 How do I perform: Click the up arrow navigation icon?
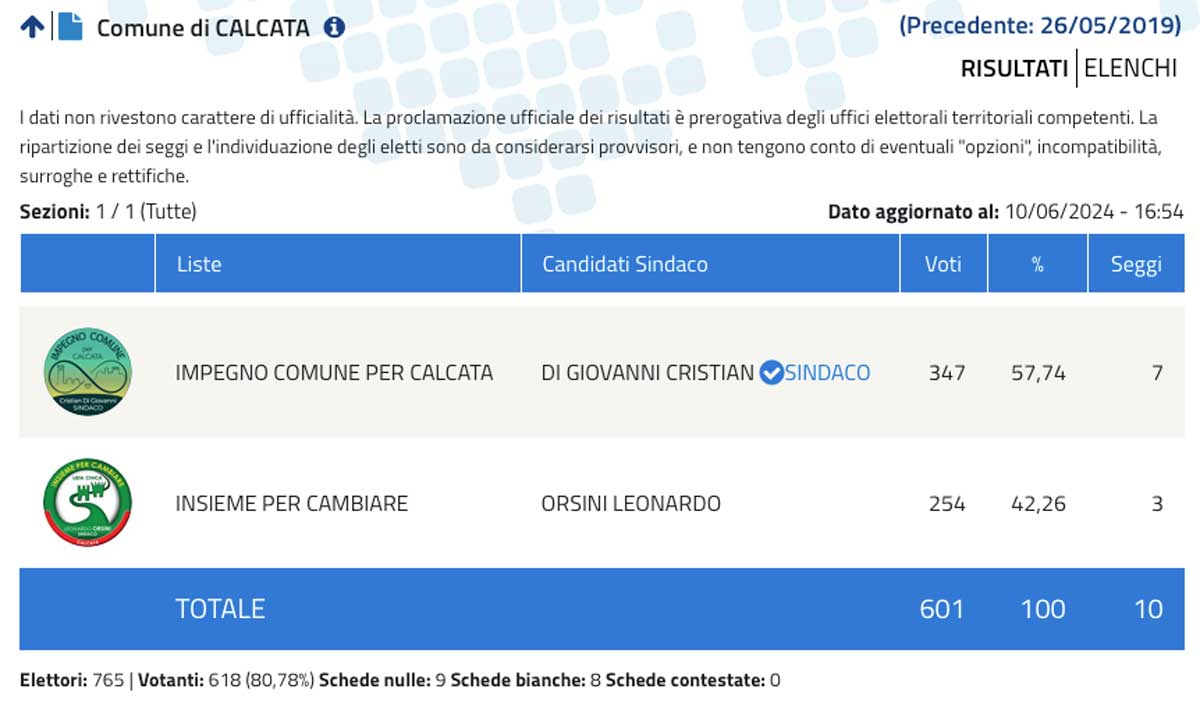[32, 28]
